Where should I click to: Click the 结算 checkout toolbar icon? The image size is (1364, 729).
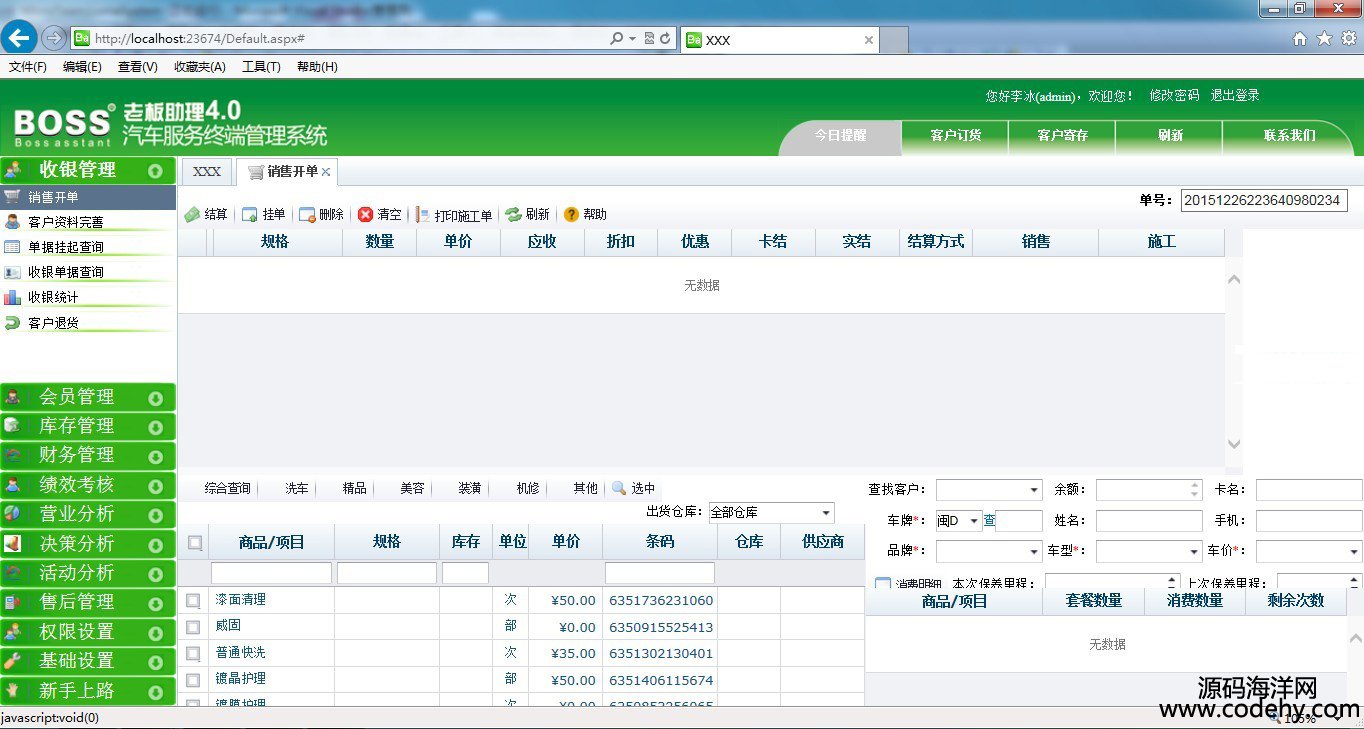[x=192, y=214]
